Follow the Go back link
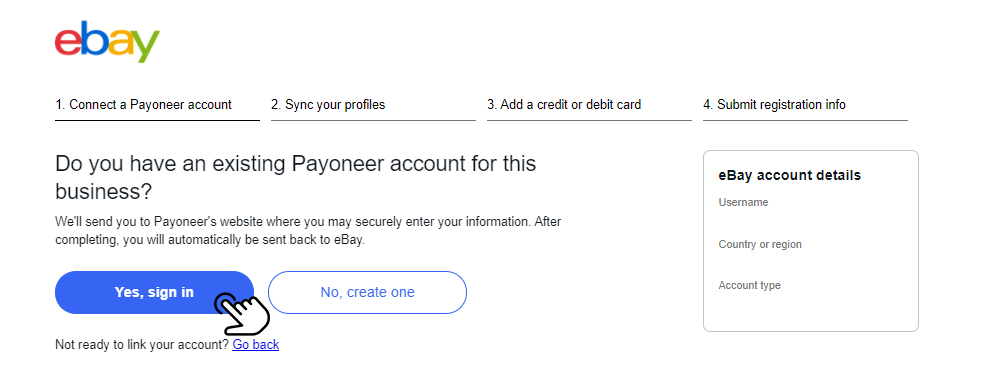The width and height of the screenshot is (986, 371). pos(255,345)
